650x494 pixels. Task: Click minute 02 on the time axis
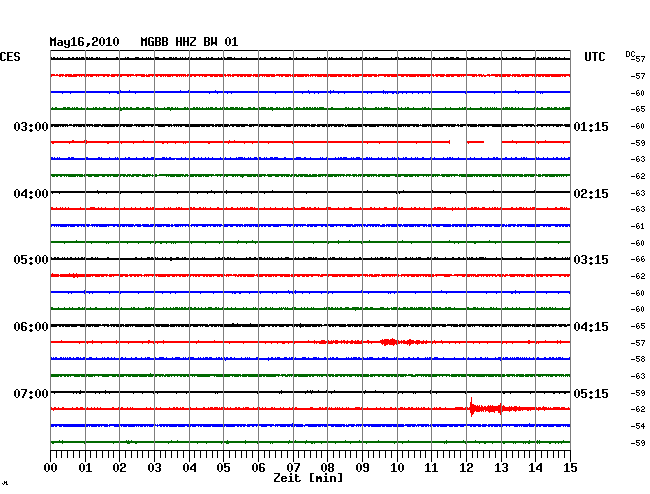coord(119,467)
